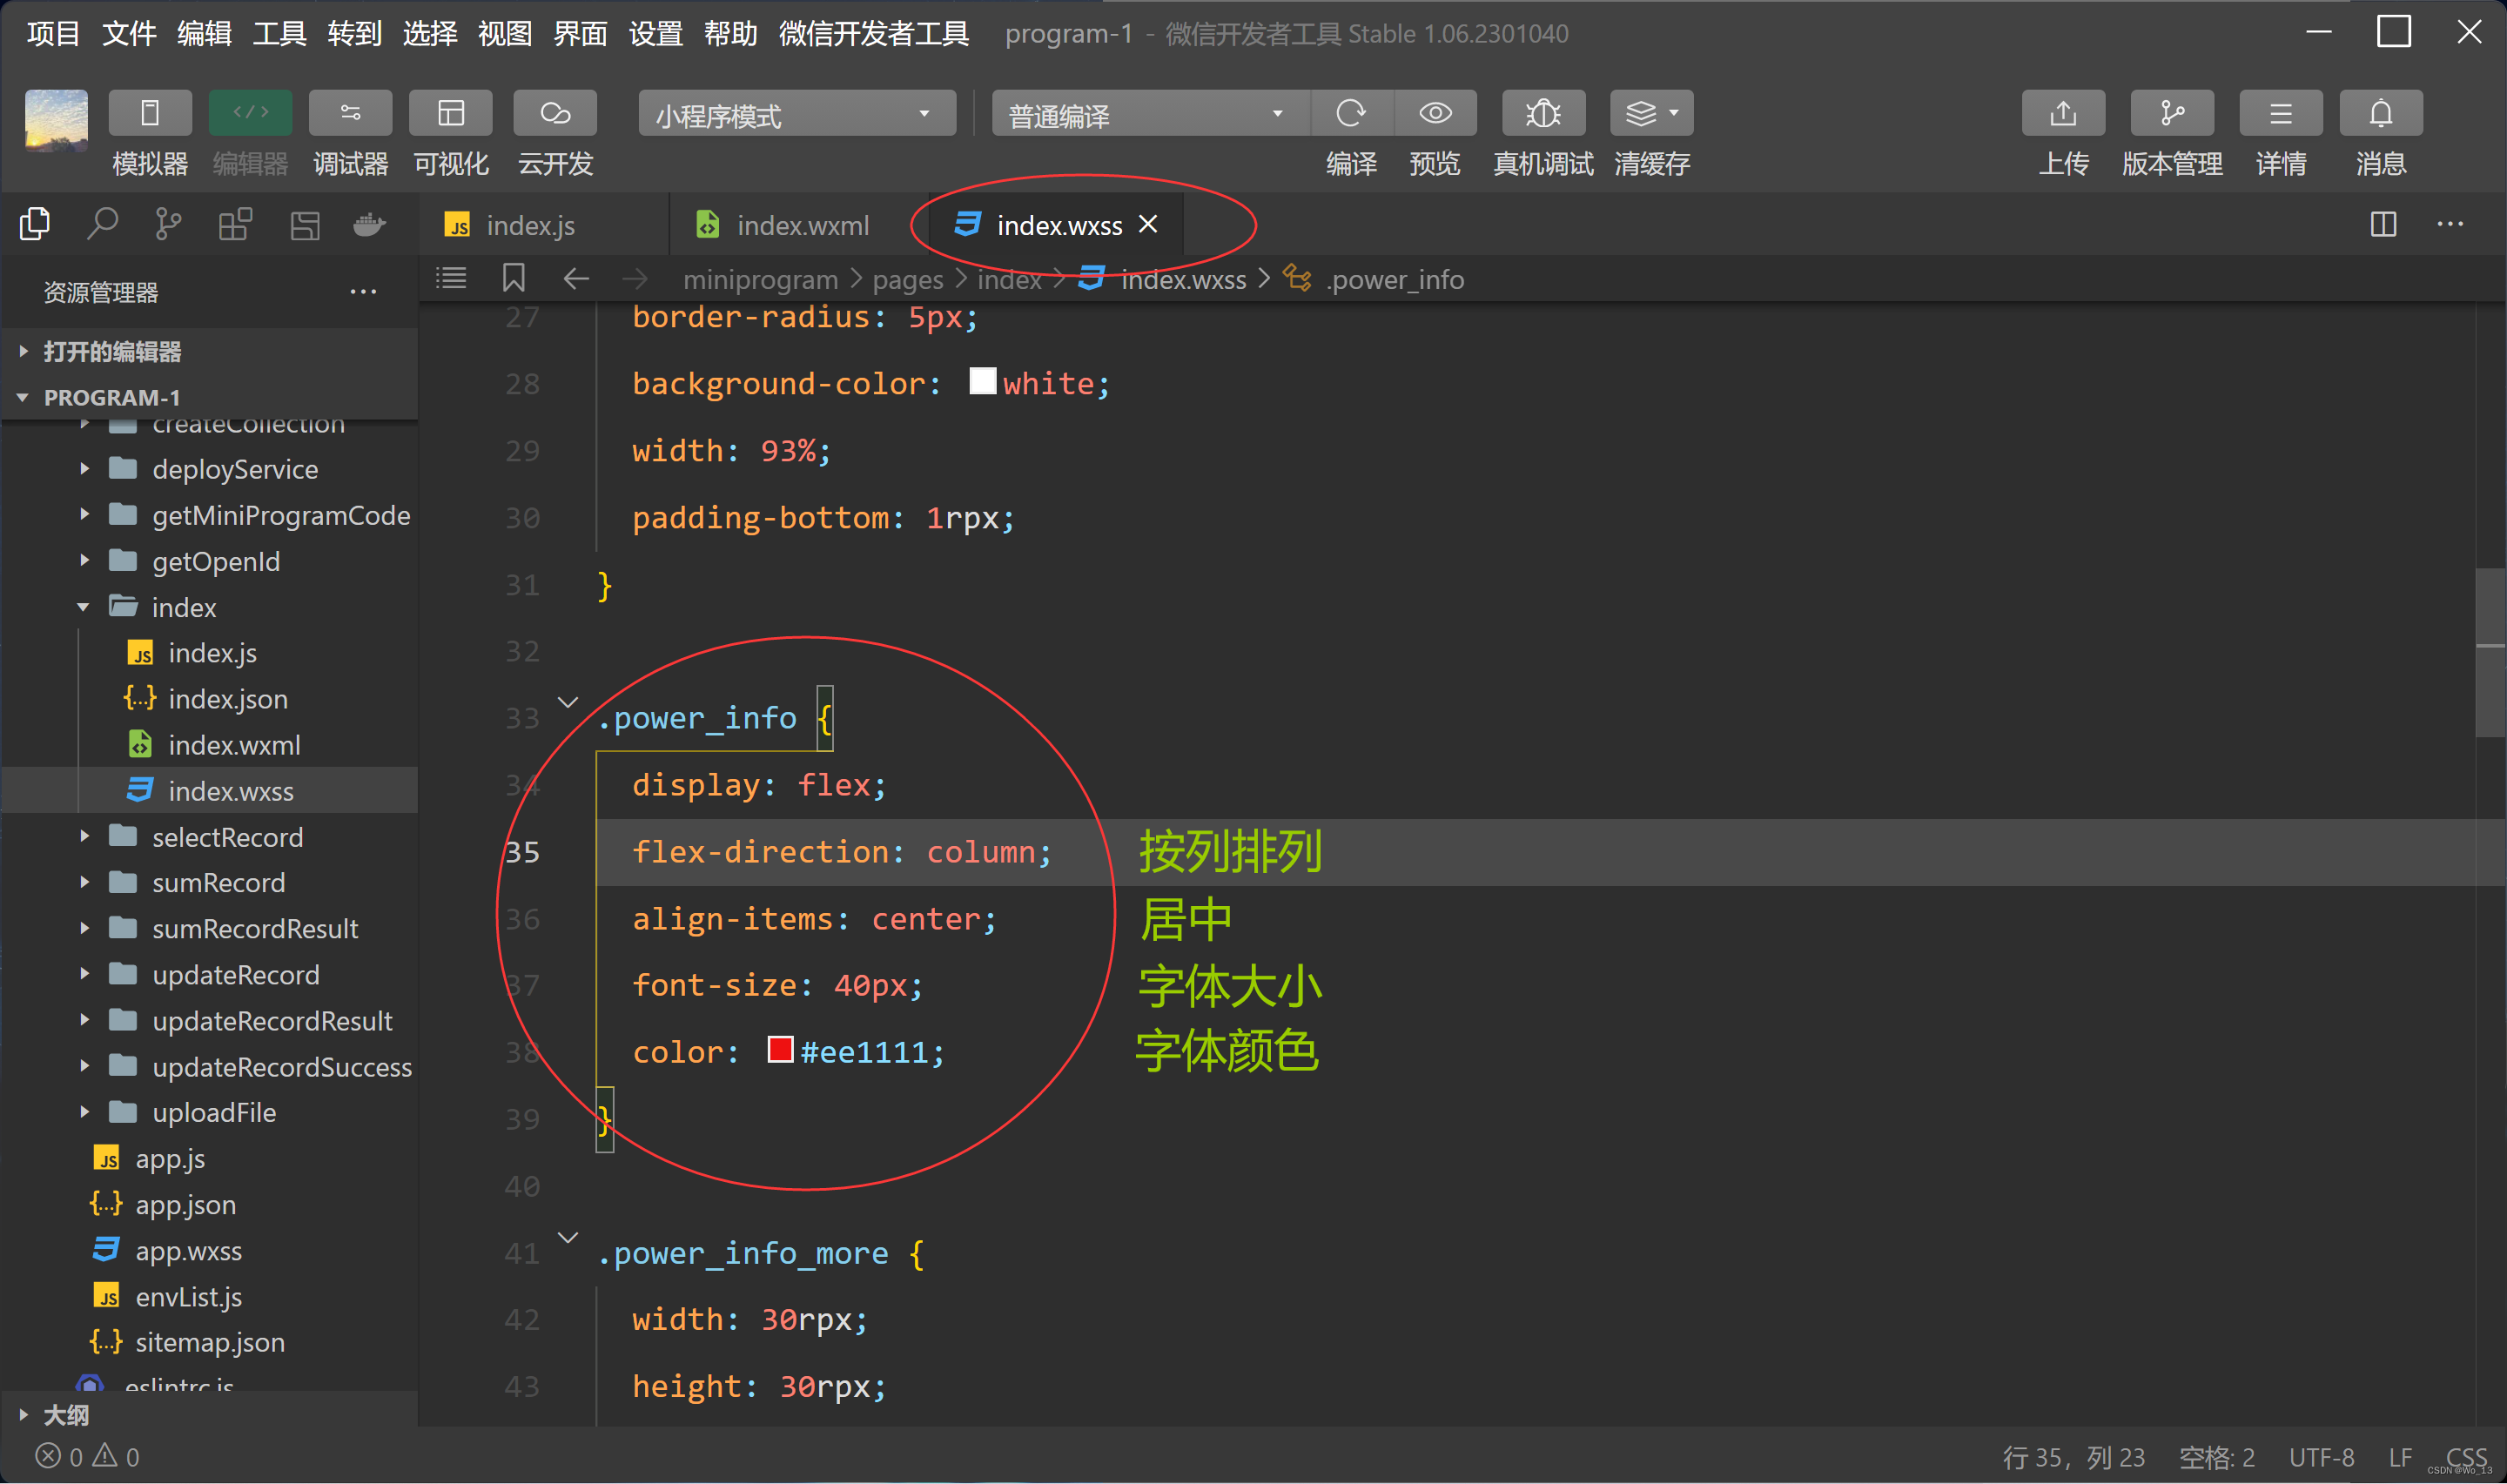
Task: Open the source control branch icon
Action: (x=168, y=224)
